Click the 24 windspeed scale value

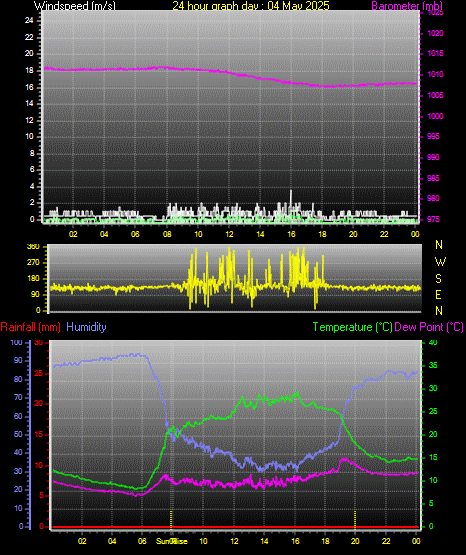coord(29,21)
